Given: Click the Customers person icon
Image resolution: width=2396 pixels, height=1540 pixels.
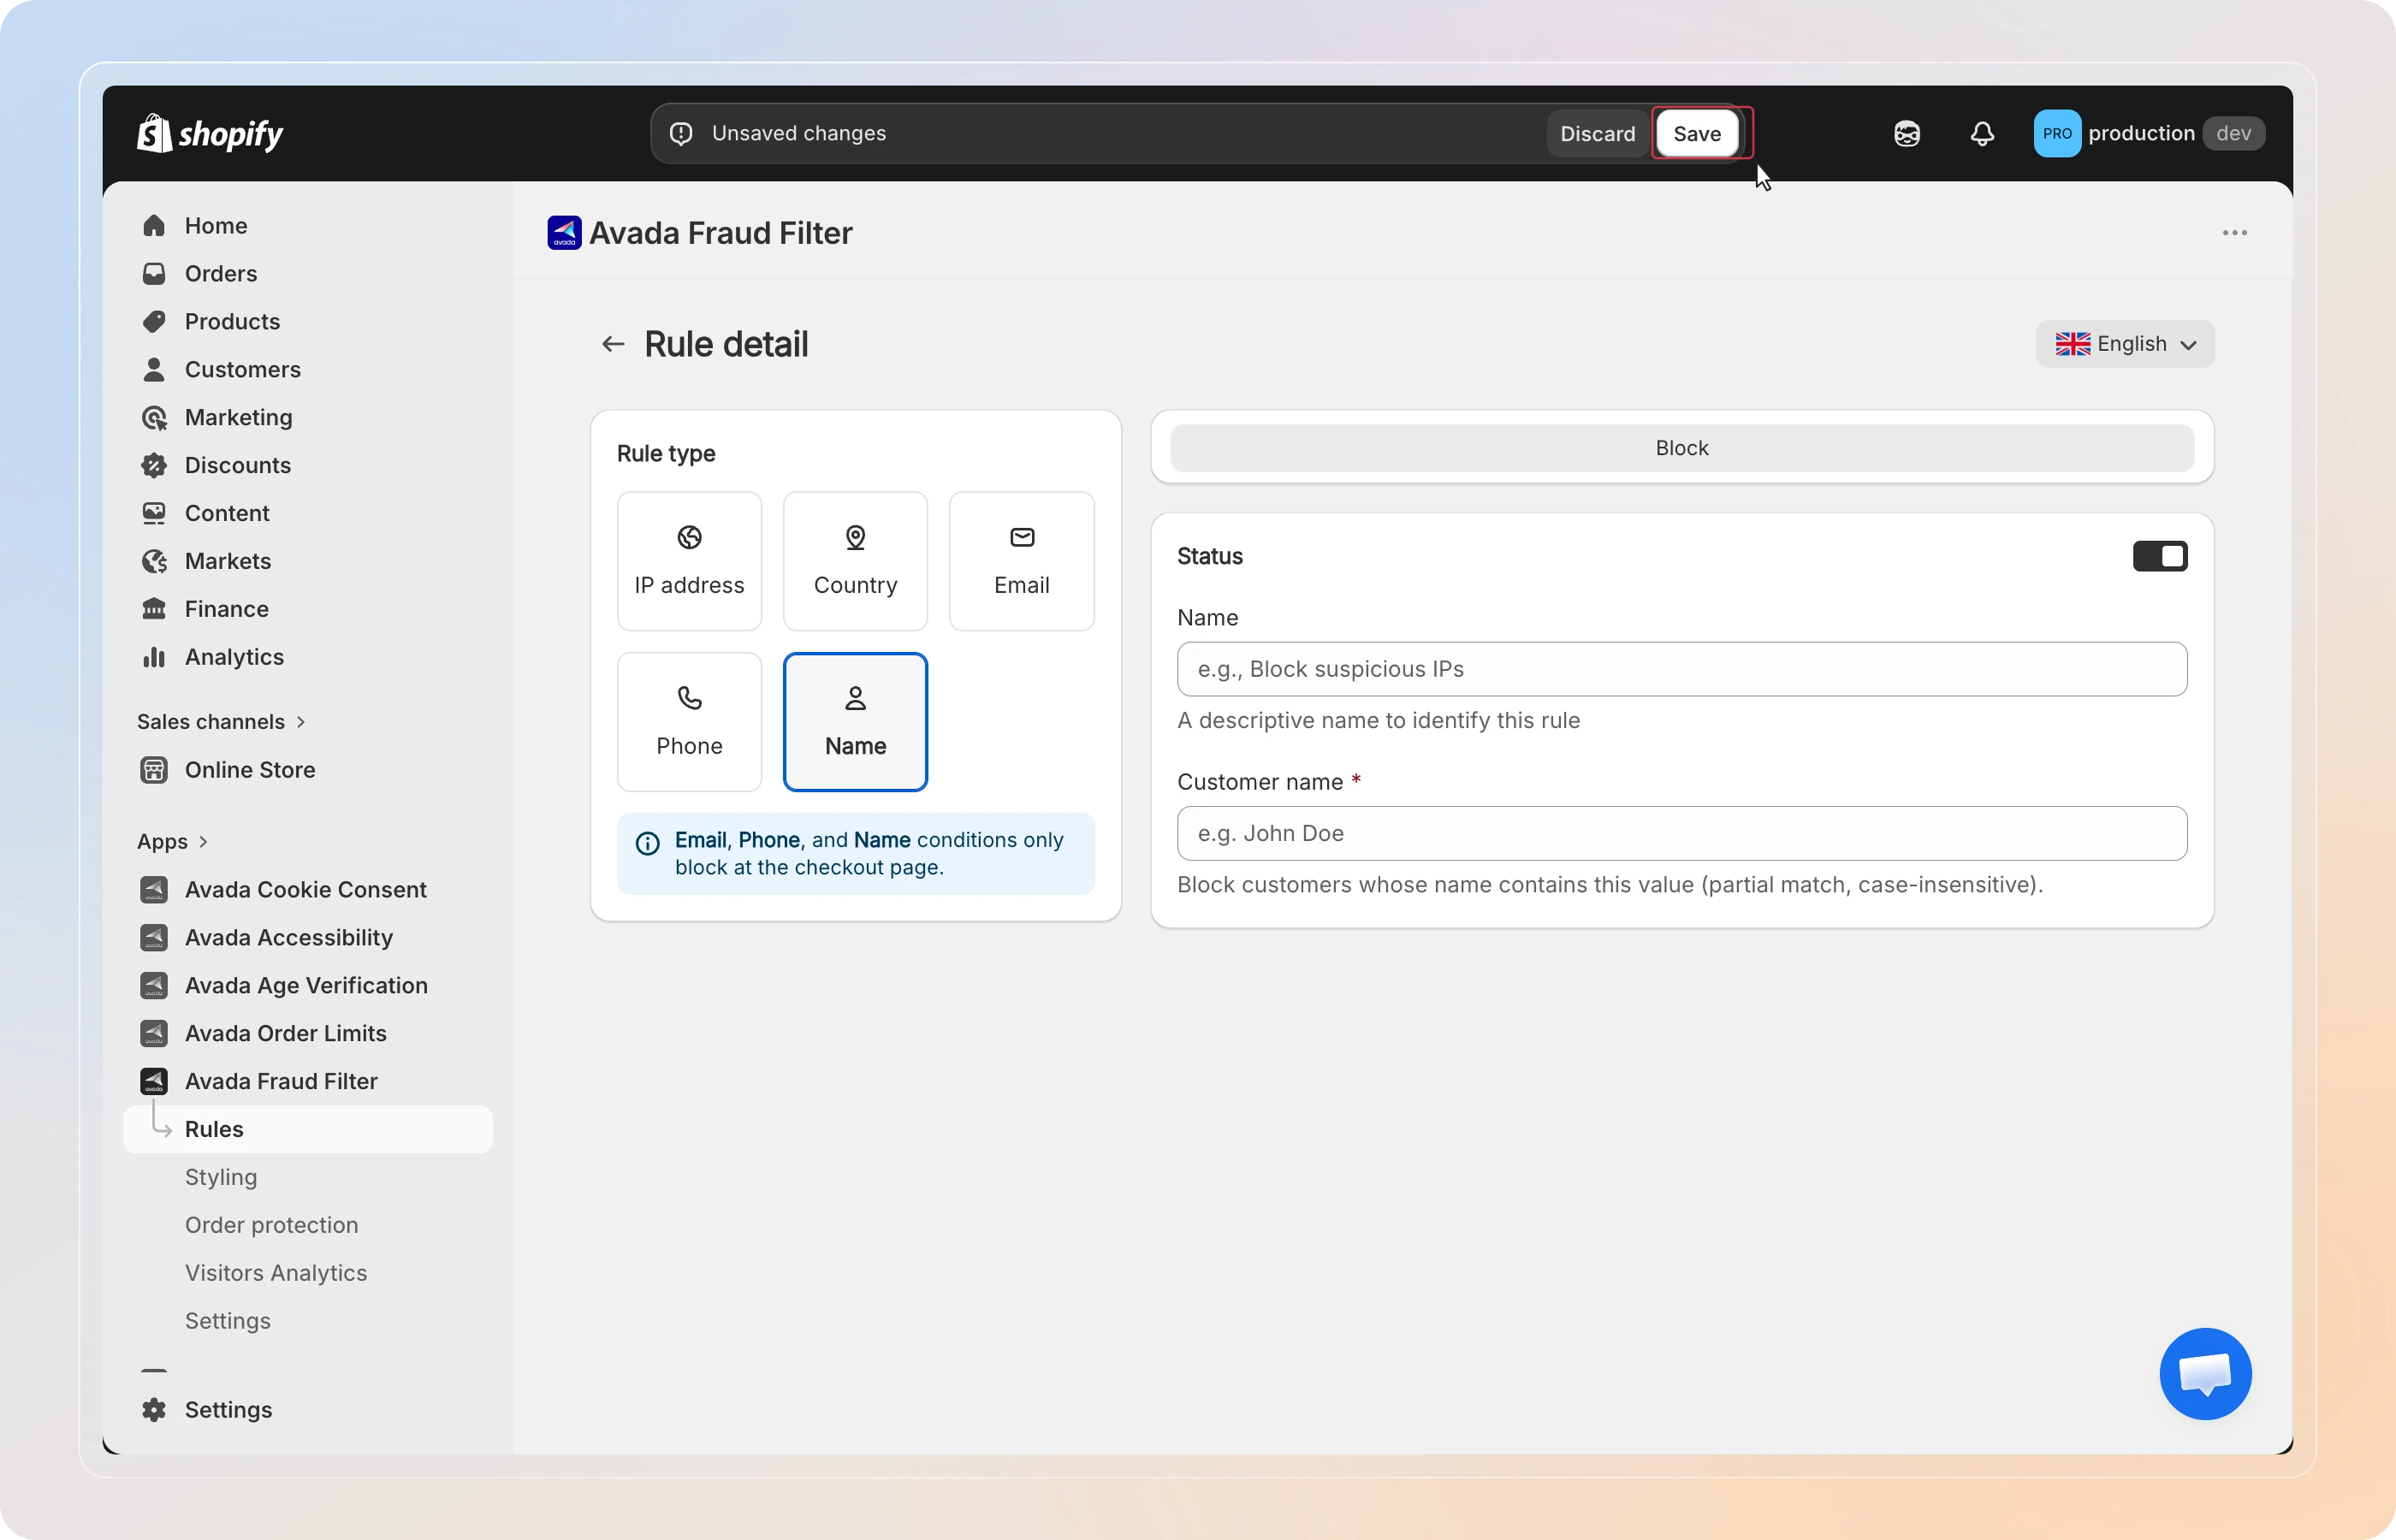Looking at the screenshot, I should click(x=154, y=370).
